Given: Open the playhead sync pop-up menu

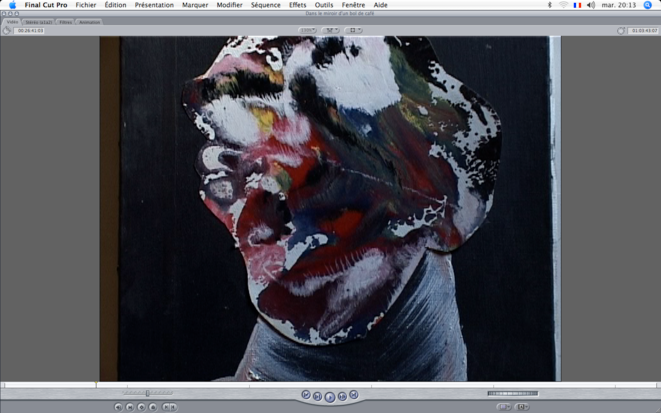Looking at the screenshot, I should pos(330,30).
